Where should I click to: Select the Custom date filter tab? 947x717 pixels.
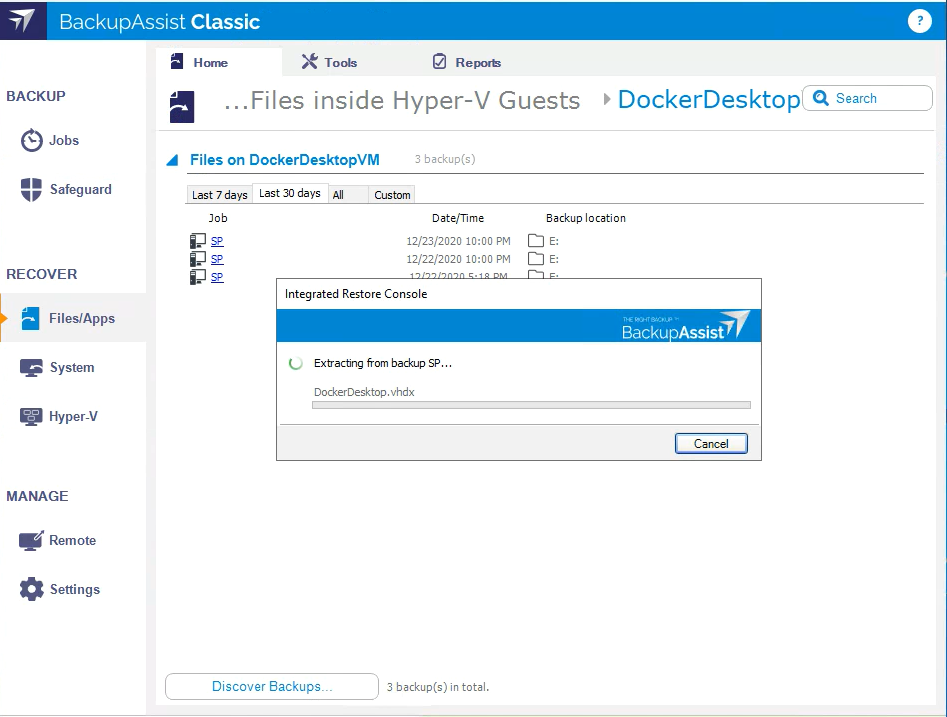click(x=392, y=195)
